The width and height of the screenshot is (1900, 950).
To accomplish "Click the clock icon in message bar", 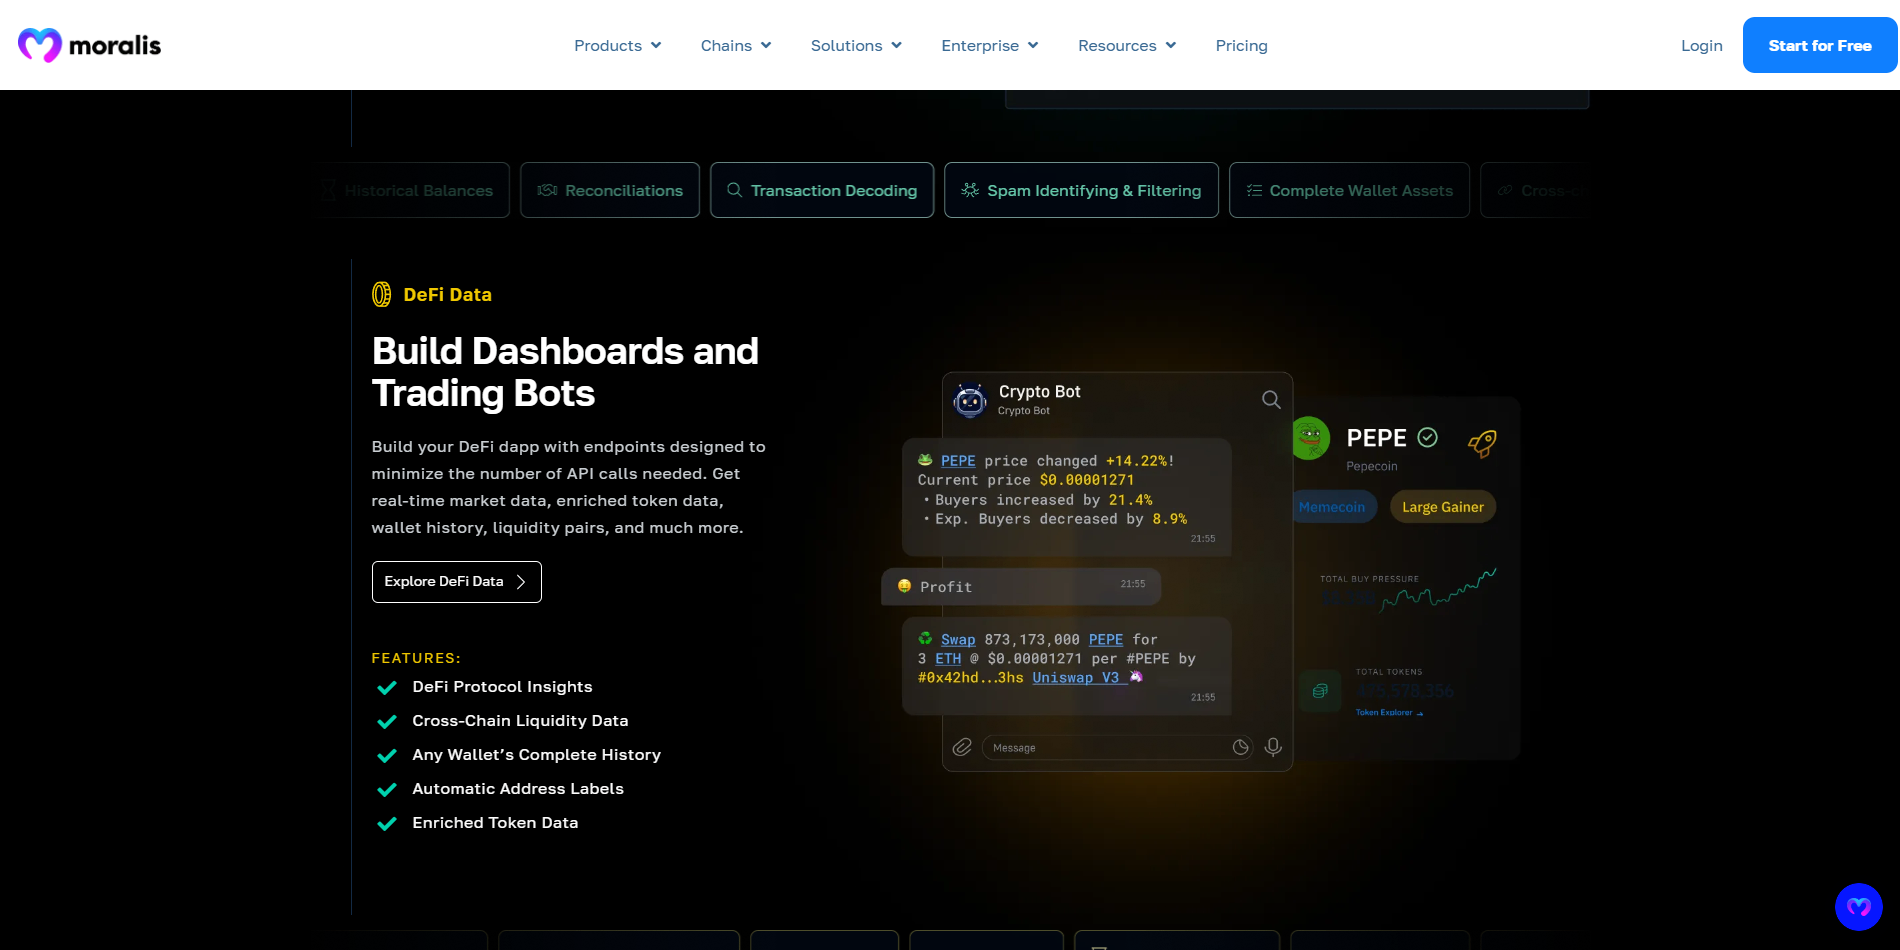I will pyautogui.click(x=1241, y=747).
